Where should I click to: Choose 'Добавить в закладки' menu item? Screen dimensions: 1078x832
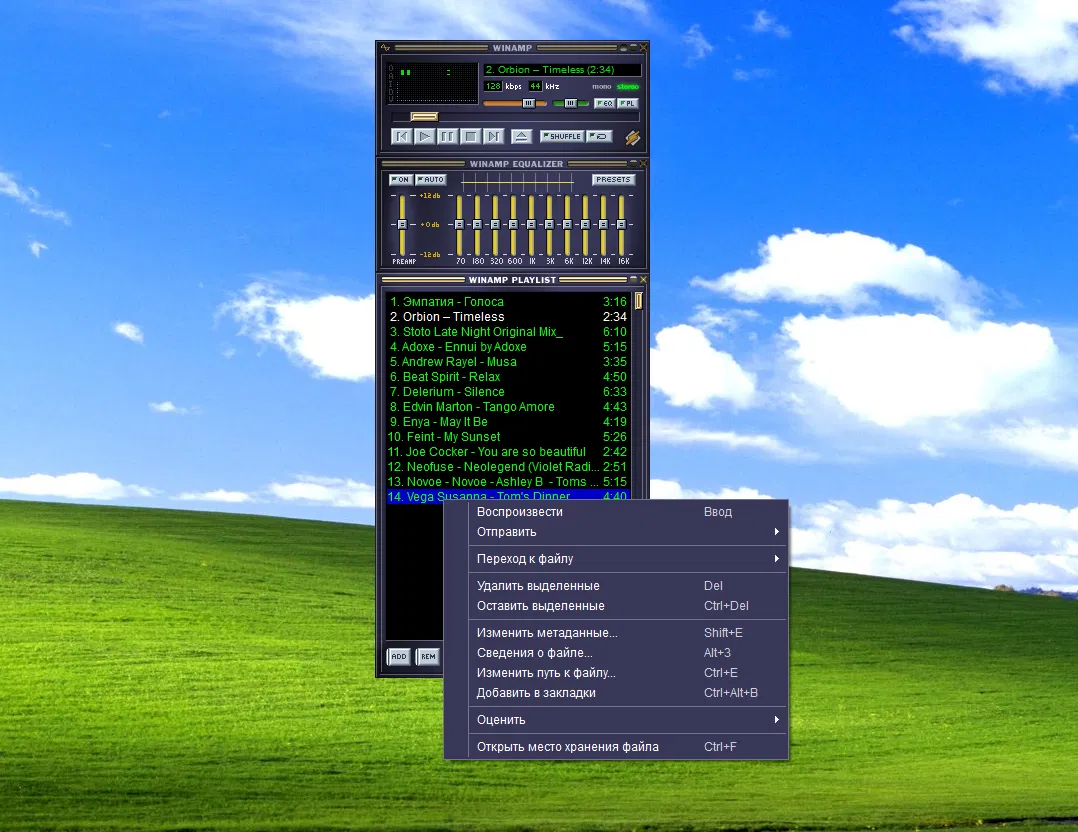pyautogui.click(x=616, y=692)
